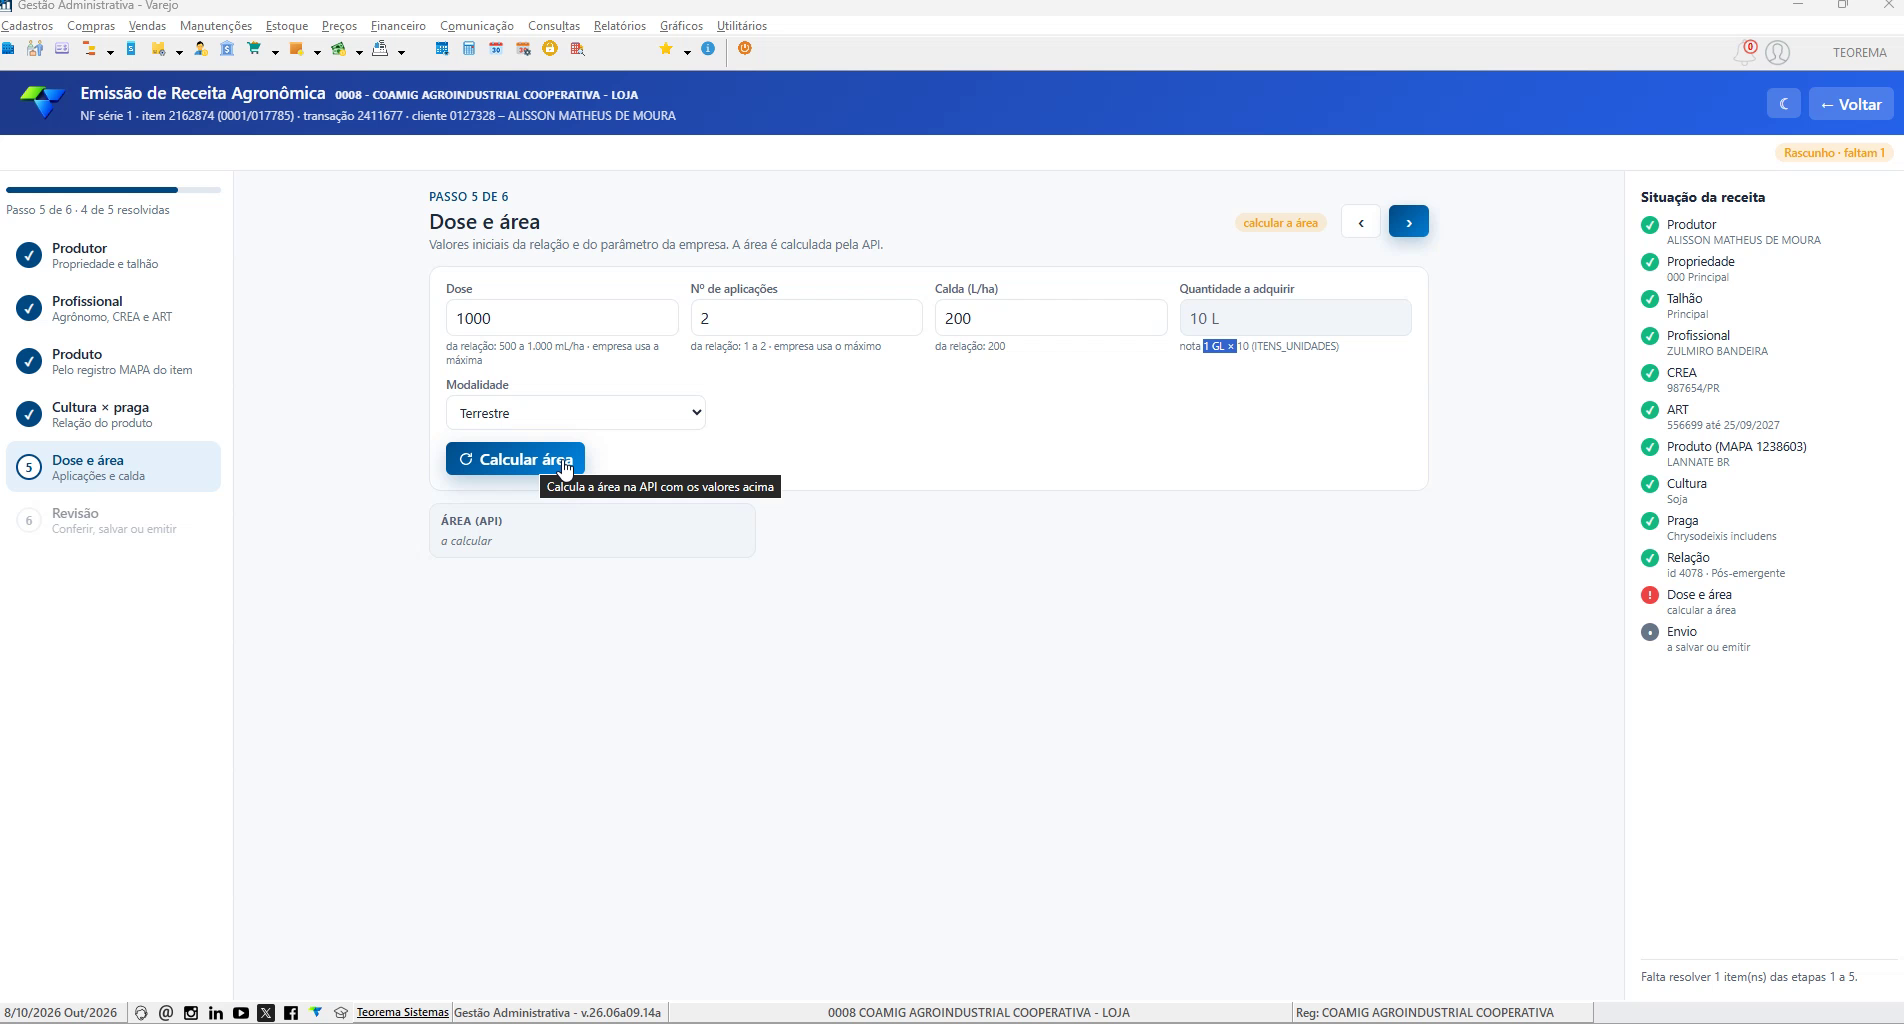Click the Dose input field
1904x1024 pixels.
[562, 318]
